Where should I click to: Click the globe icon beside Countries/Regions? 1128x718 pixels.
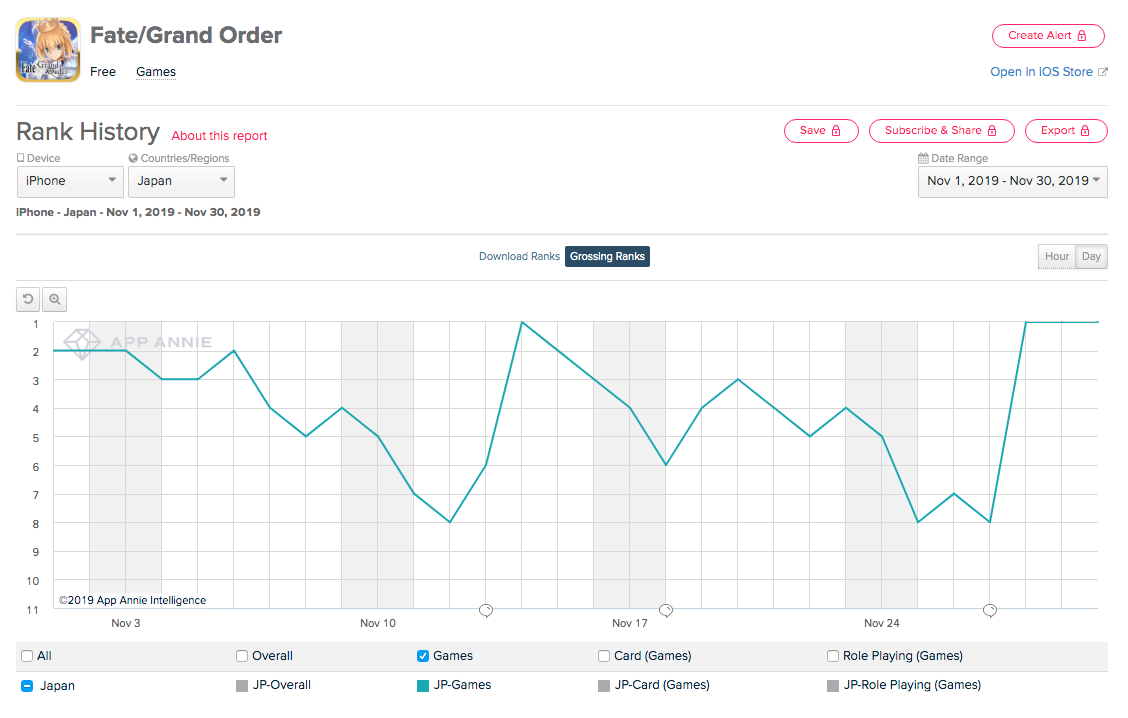pos(133,158)
